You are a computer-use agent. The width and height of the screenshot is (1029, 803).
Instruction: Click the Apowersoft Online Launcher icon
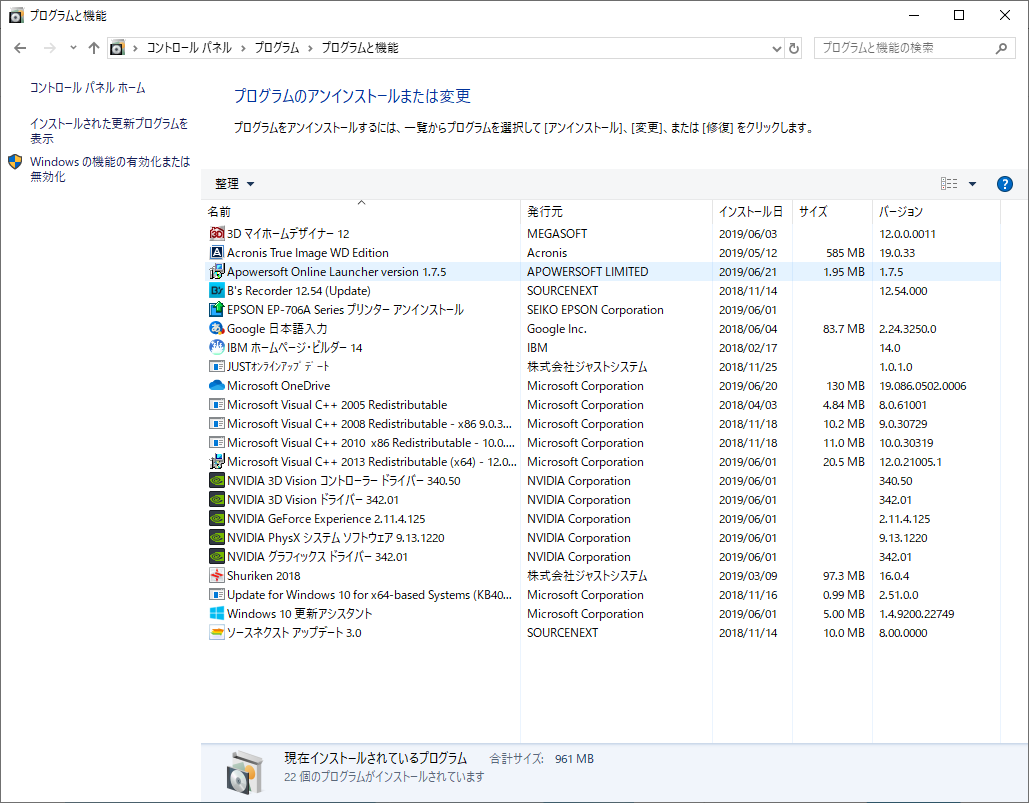point(217,272)
